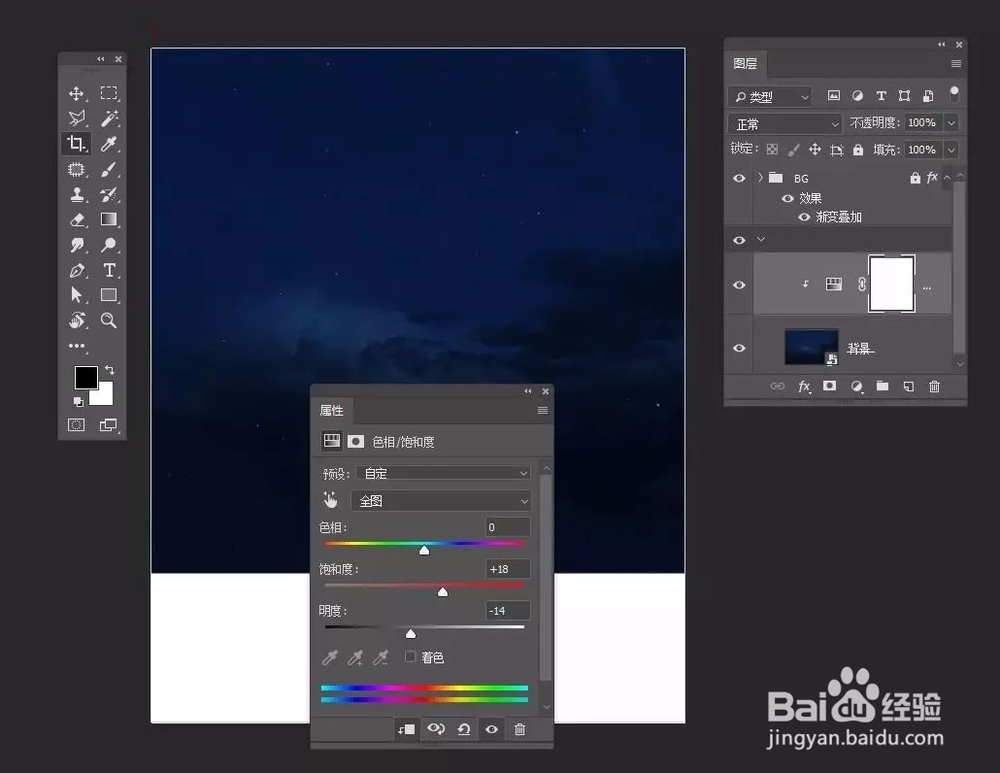Select the Crop tool in the toolbar
The image size is (1000, 773).
[x=75, y=143]
